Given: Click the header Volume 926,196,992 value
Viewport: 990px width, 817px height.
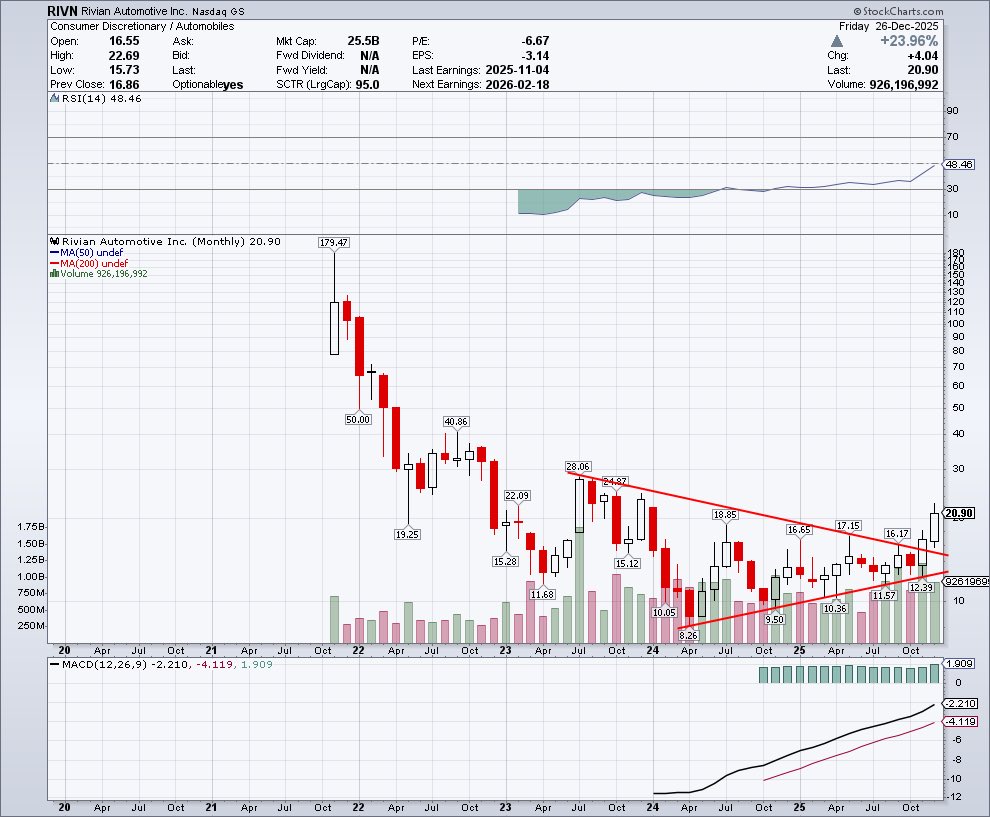Looking at the screenshot, I should (904, 85).
